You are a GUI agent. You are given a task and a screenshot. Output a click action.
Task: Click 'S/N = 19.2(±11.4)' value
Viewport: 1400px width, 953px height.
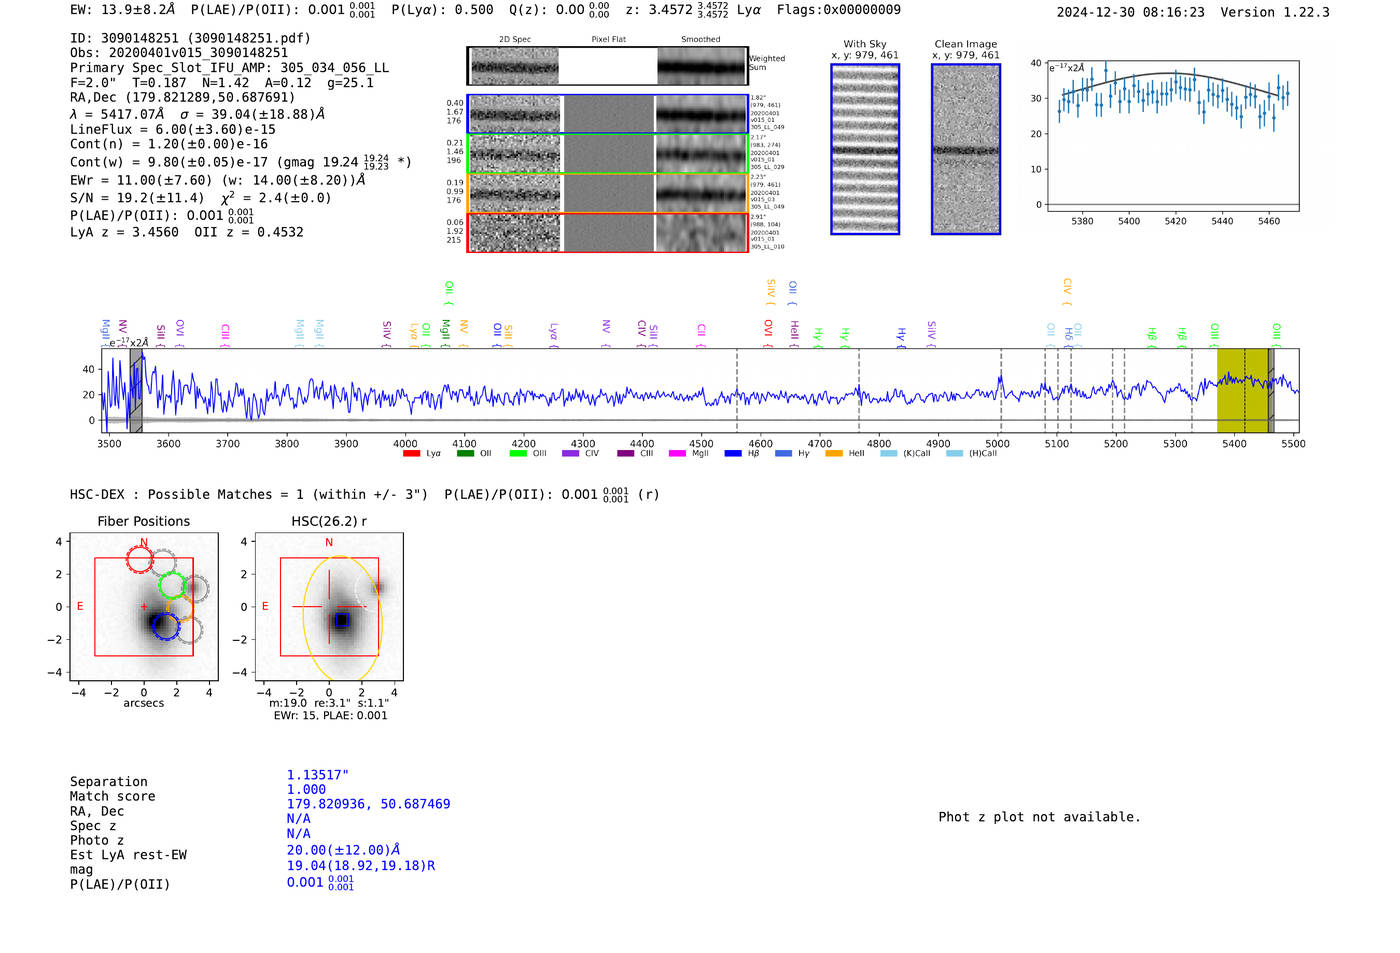pos(137,198)
